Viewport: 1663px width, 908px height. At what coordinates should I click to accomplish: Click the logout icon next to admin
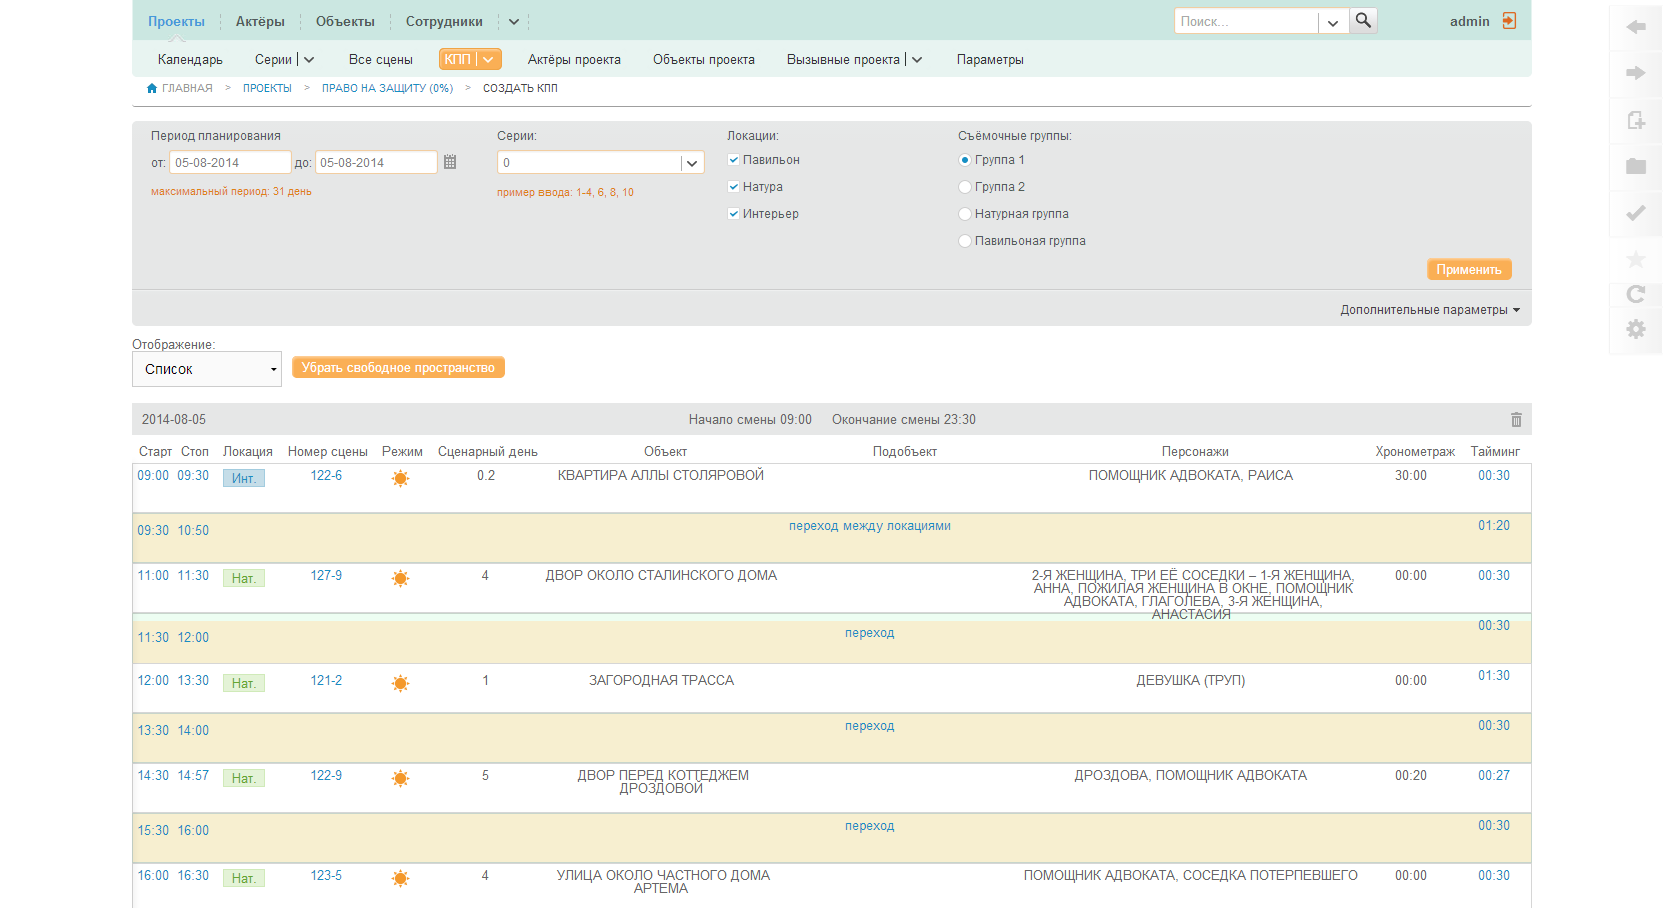(1509, 21)
